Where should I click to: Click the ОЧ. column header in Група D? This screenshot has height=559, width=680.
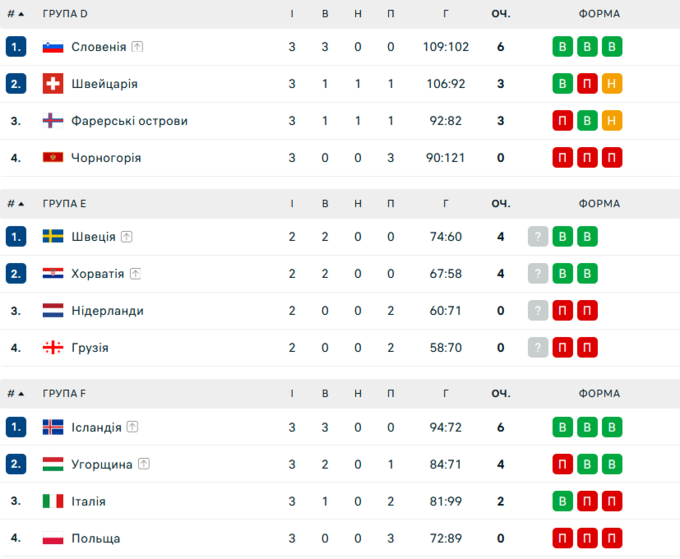(500, 14)
